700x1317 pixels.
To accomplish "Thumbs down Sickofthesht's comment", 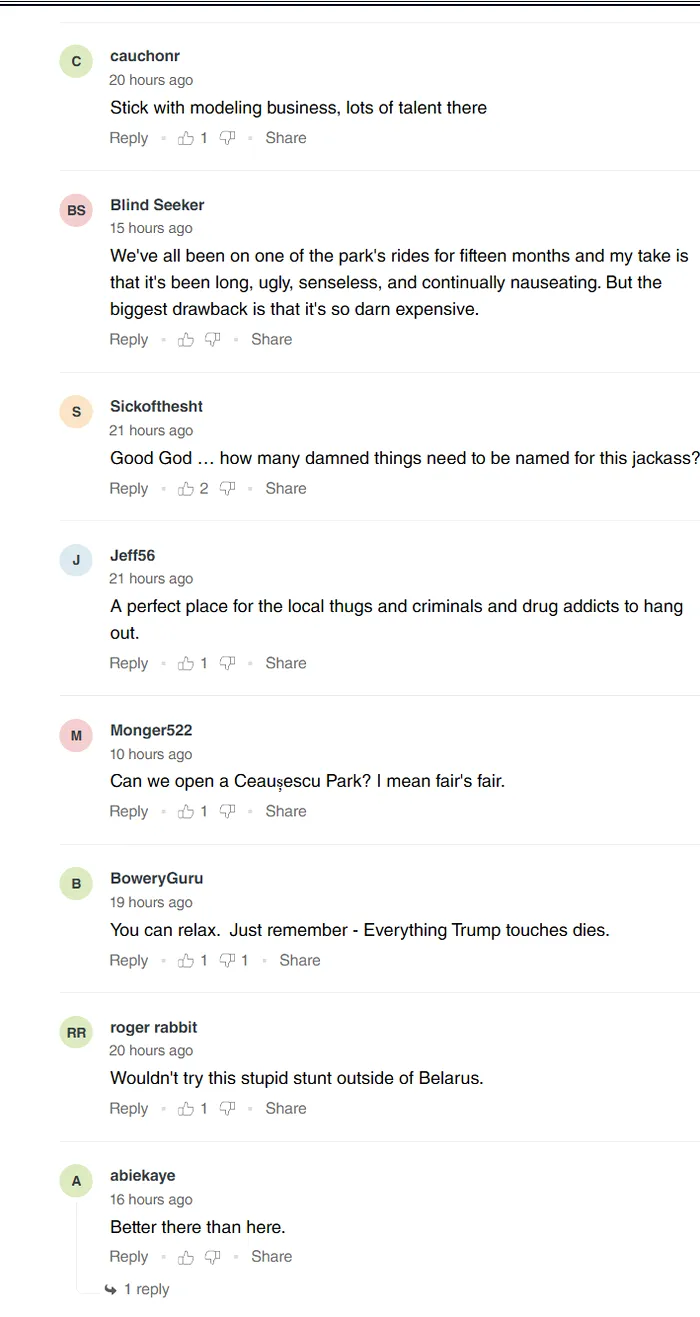I will [x=227, y=489].
